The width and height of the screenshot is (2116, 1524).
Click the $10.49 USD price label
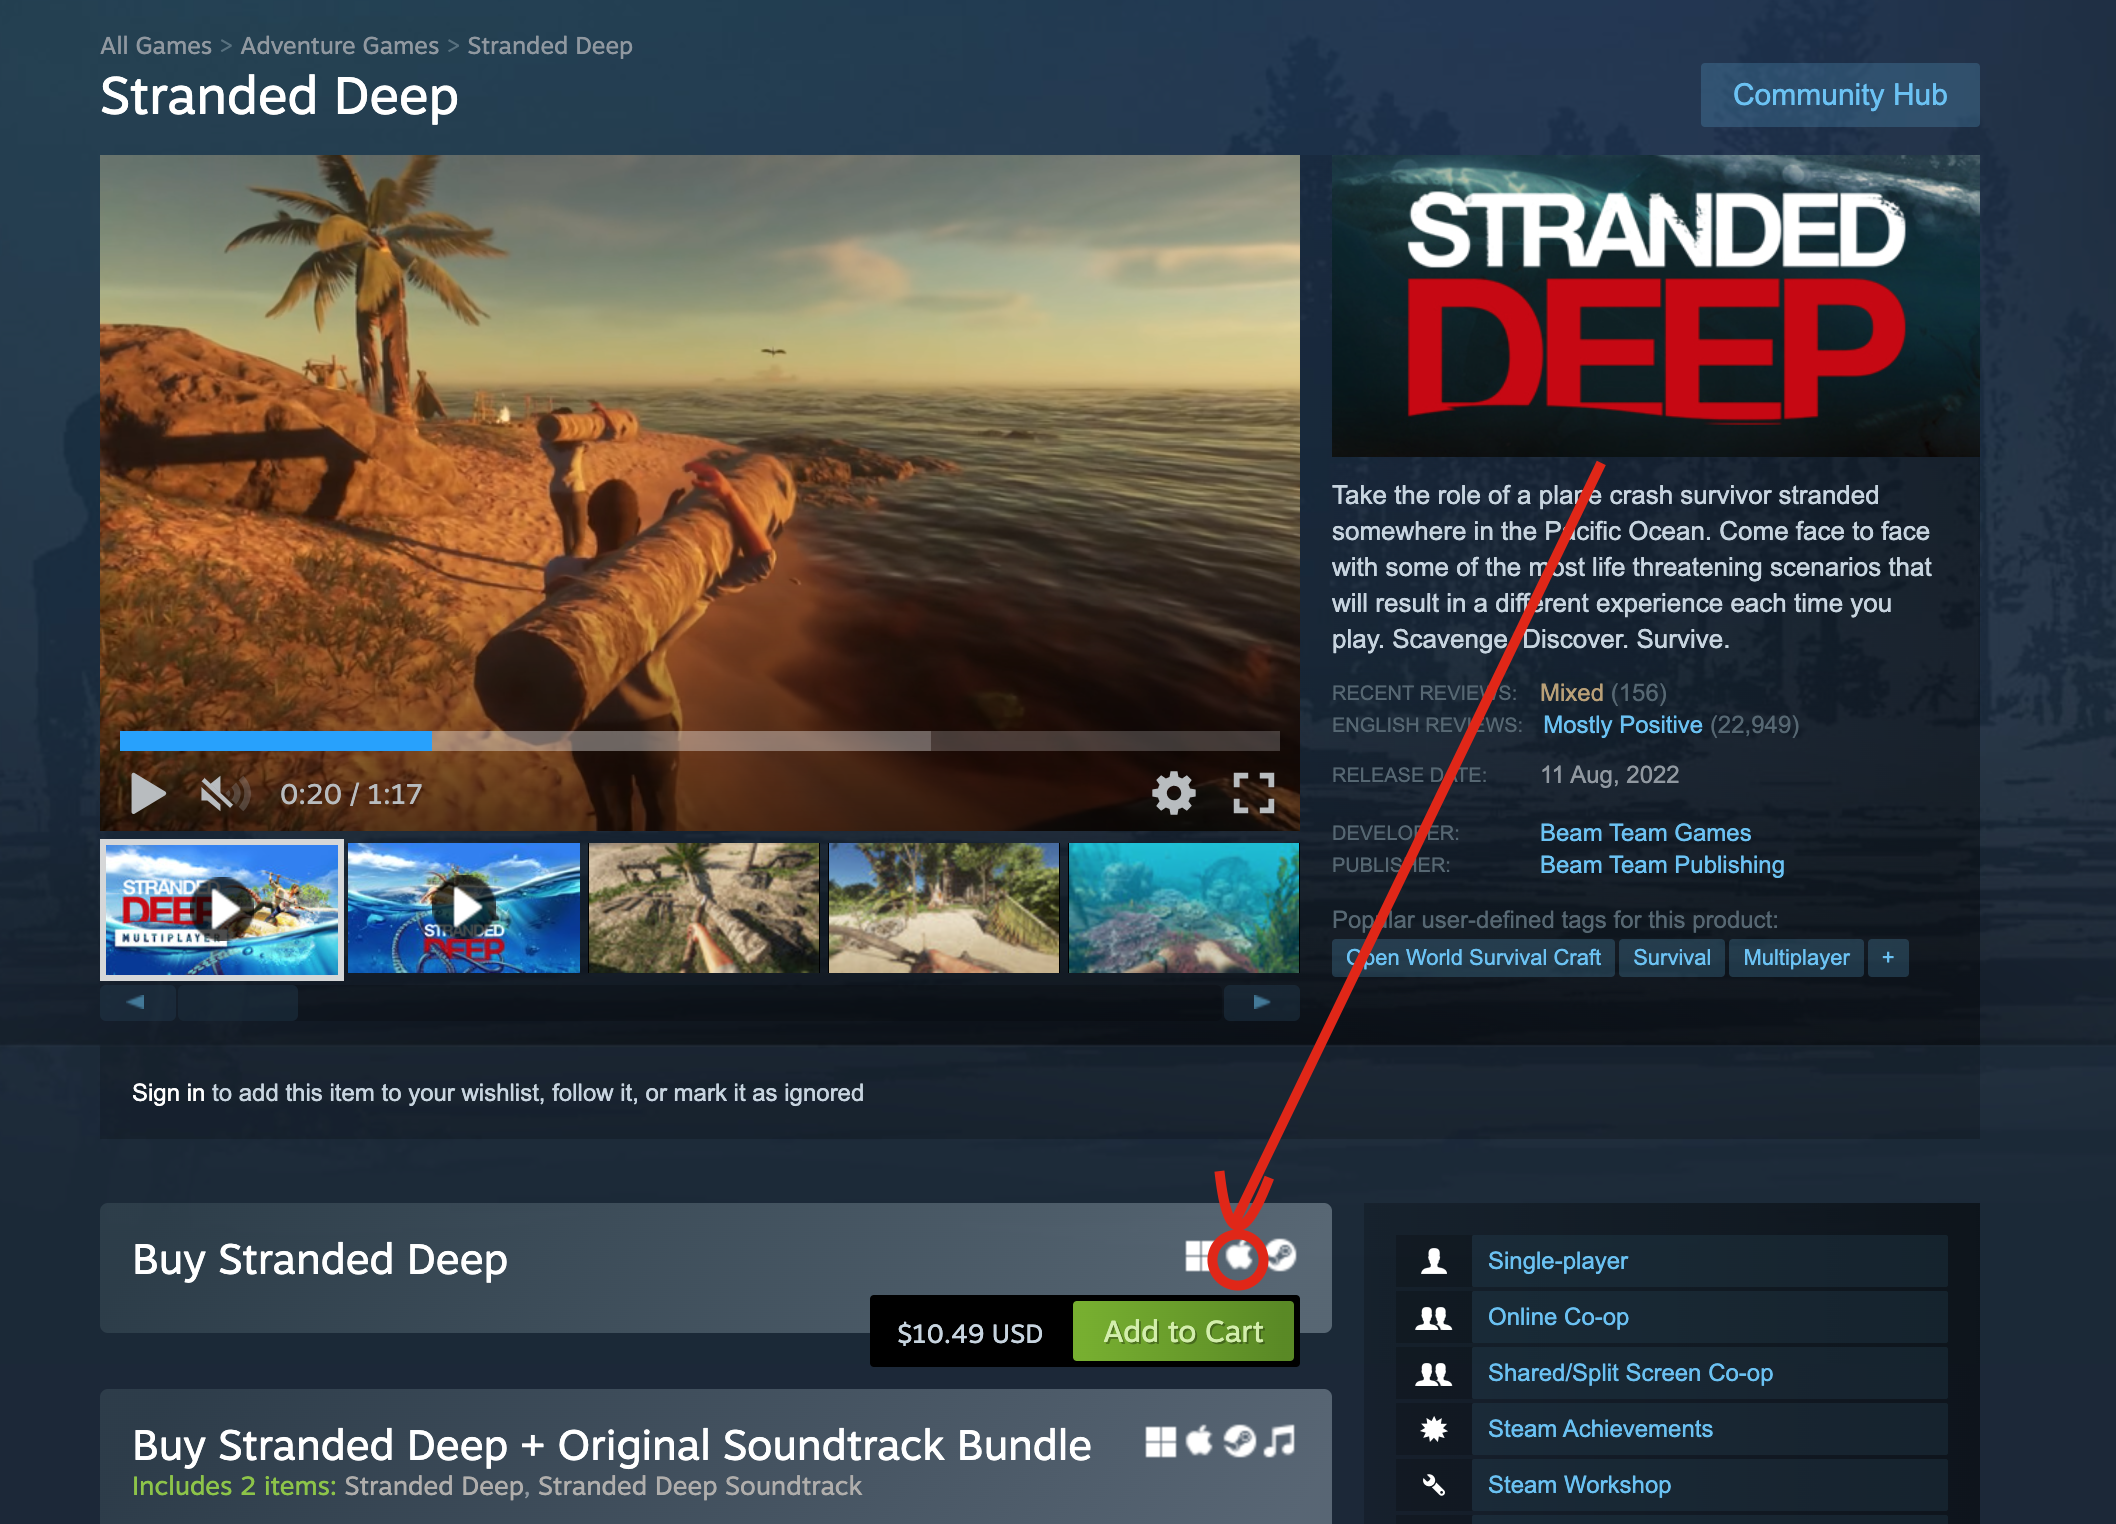970,1333
